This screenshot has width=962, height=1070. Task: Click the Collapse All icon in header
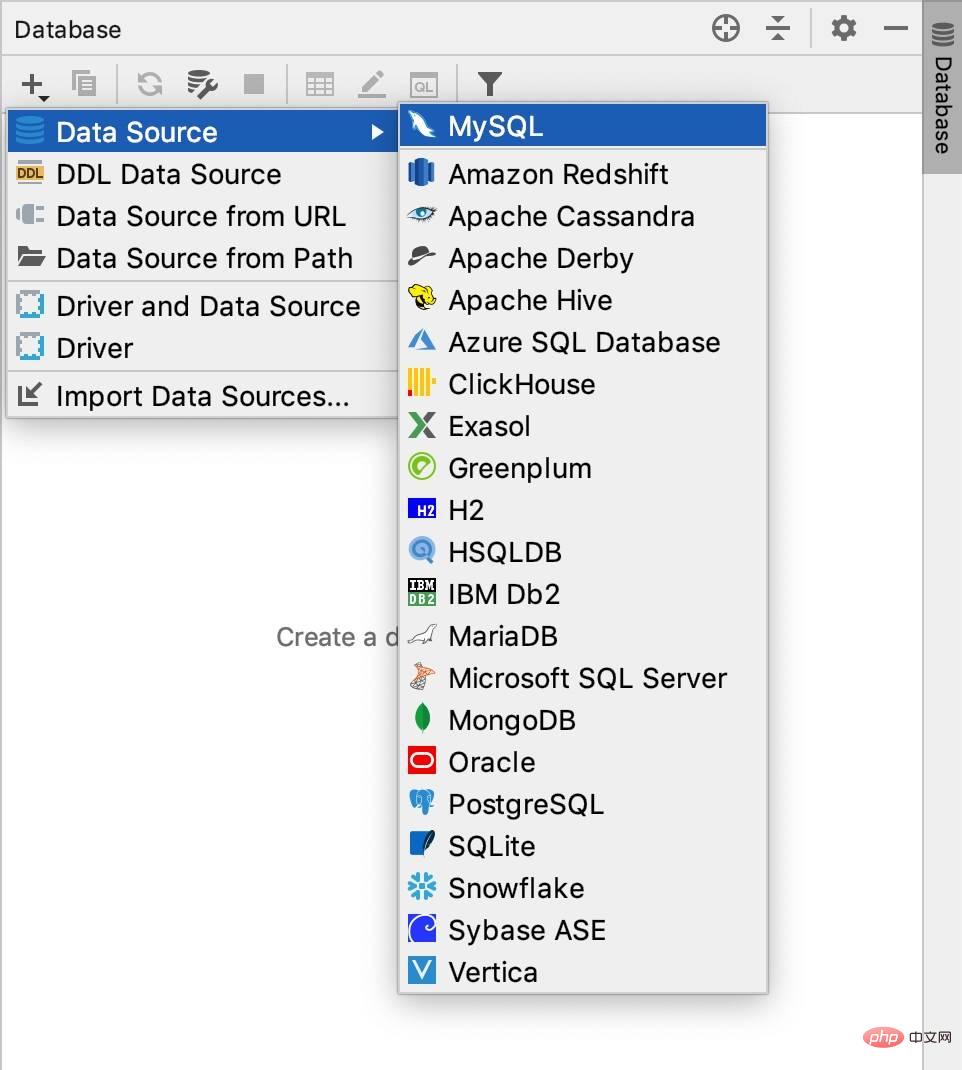(777, 29)
